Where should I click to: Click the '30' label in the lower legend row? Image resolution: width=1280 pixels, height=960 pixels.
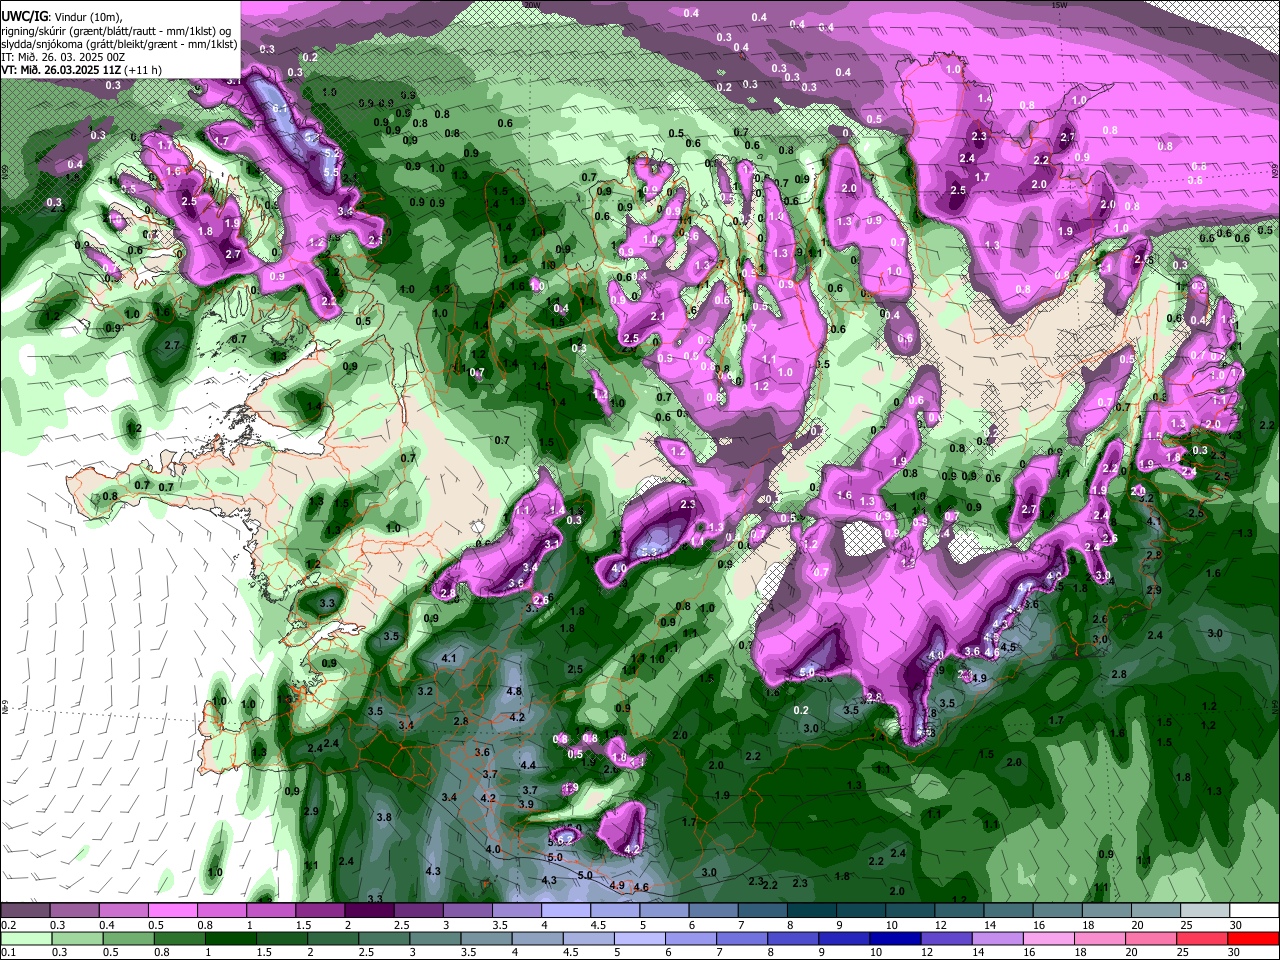click(1236, 952)
